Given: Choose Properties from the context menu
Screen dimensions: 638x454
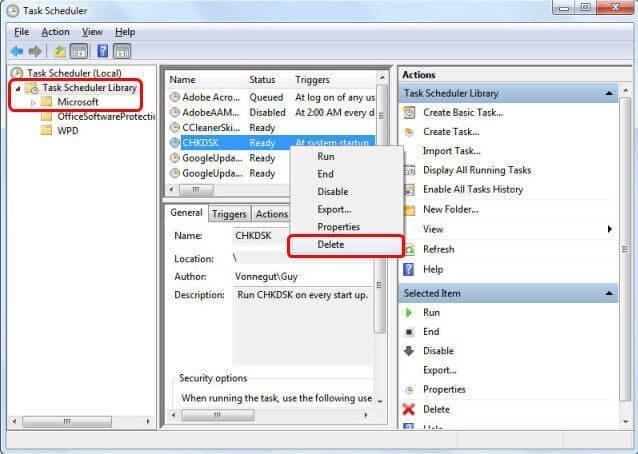Looking at the screenshot, I should click(x=347, y=227).
